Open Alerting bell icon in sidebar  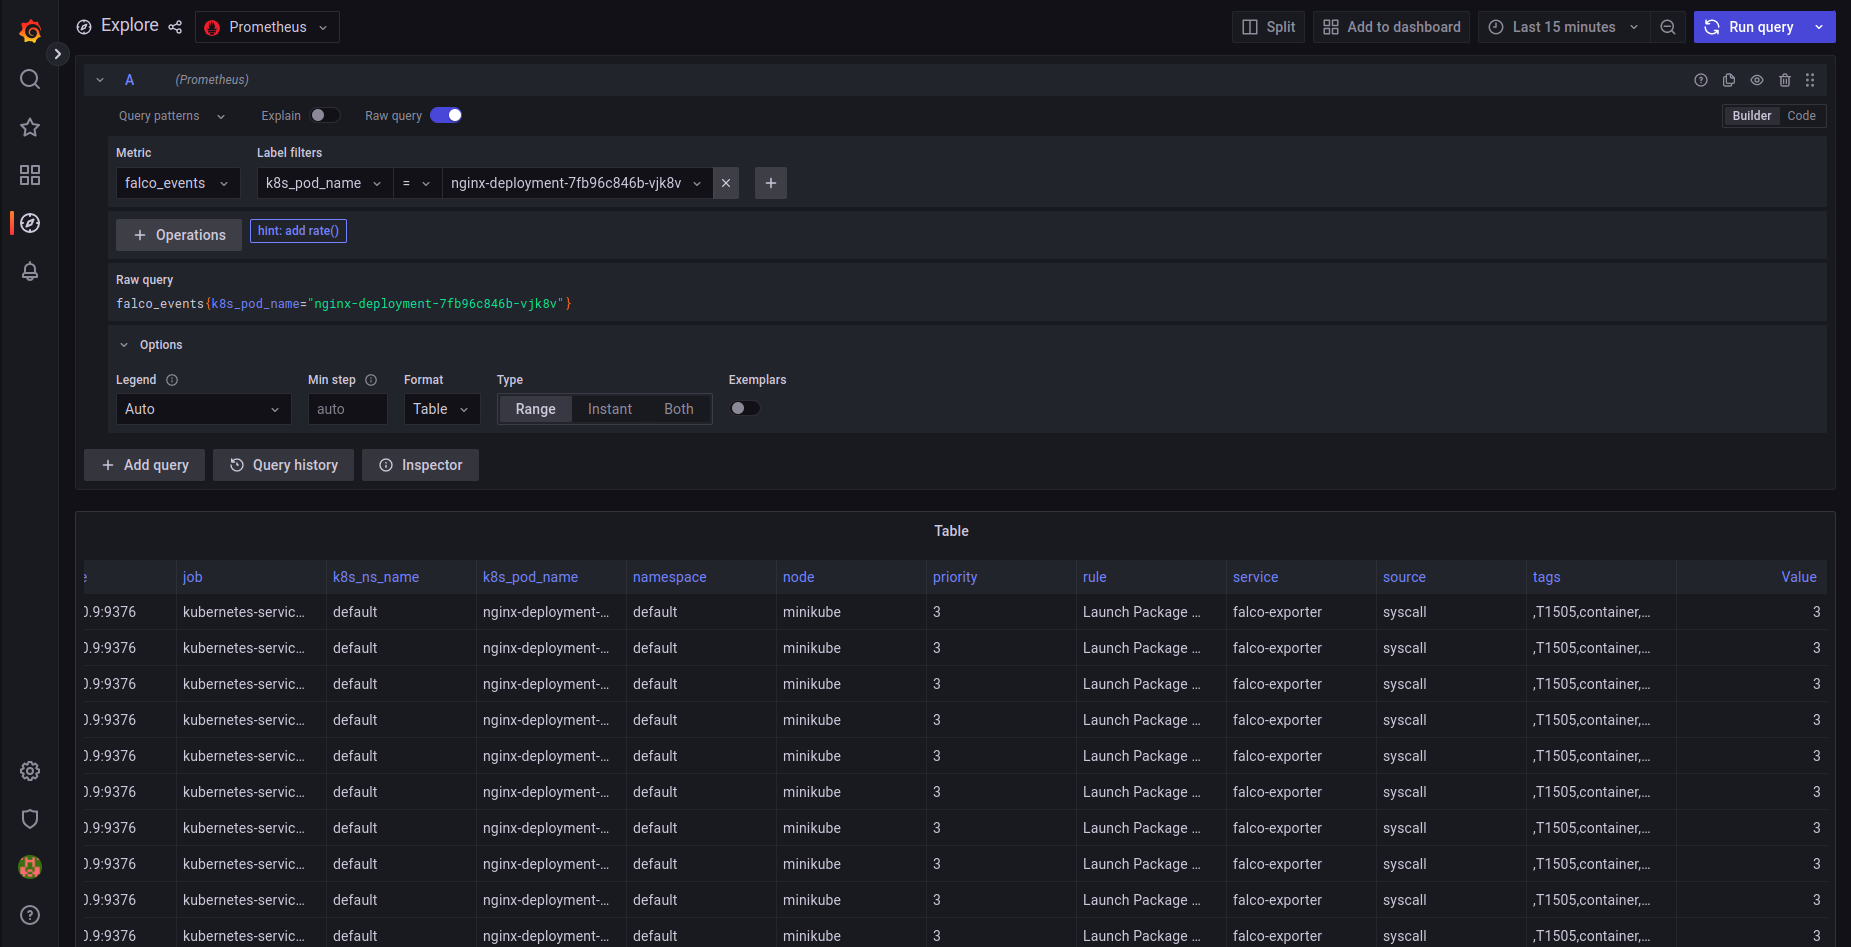30,271
